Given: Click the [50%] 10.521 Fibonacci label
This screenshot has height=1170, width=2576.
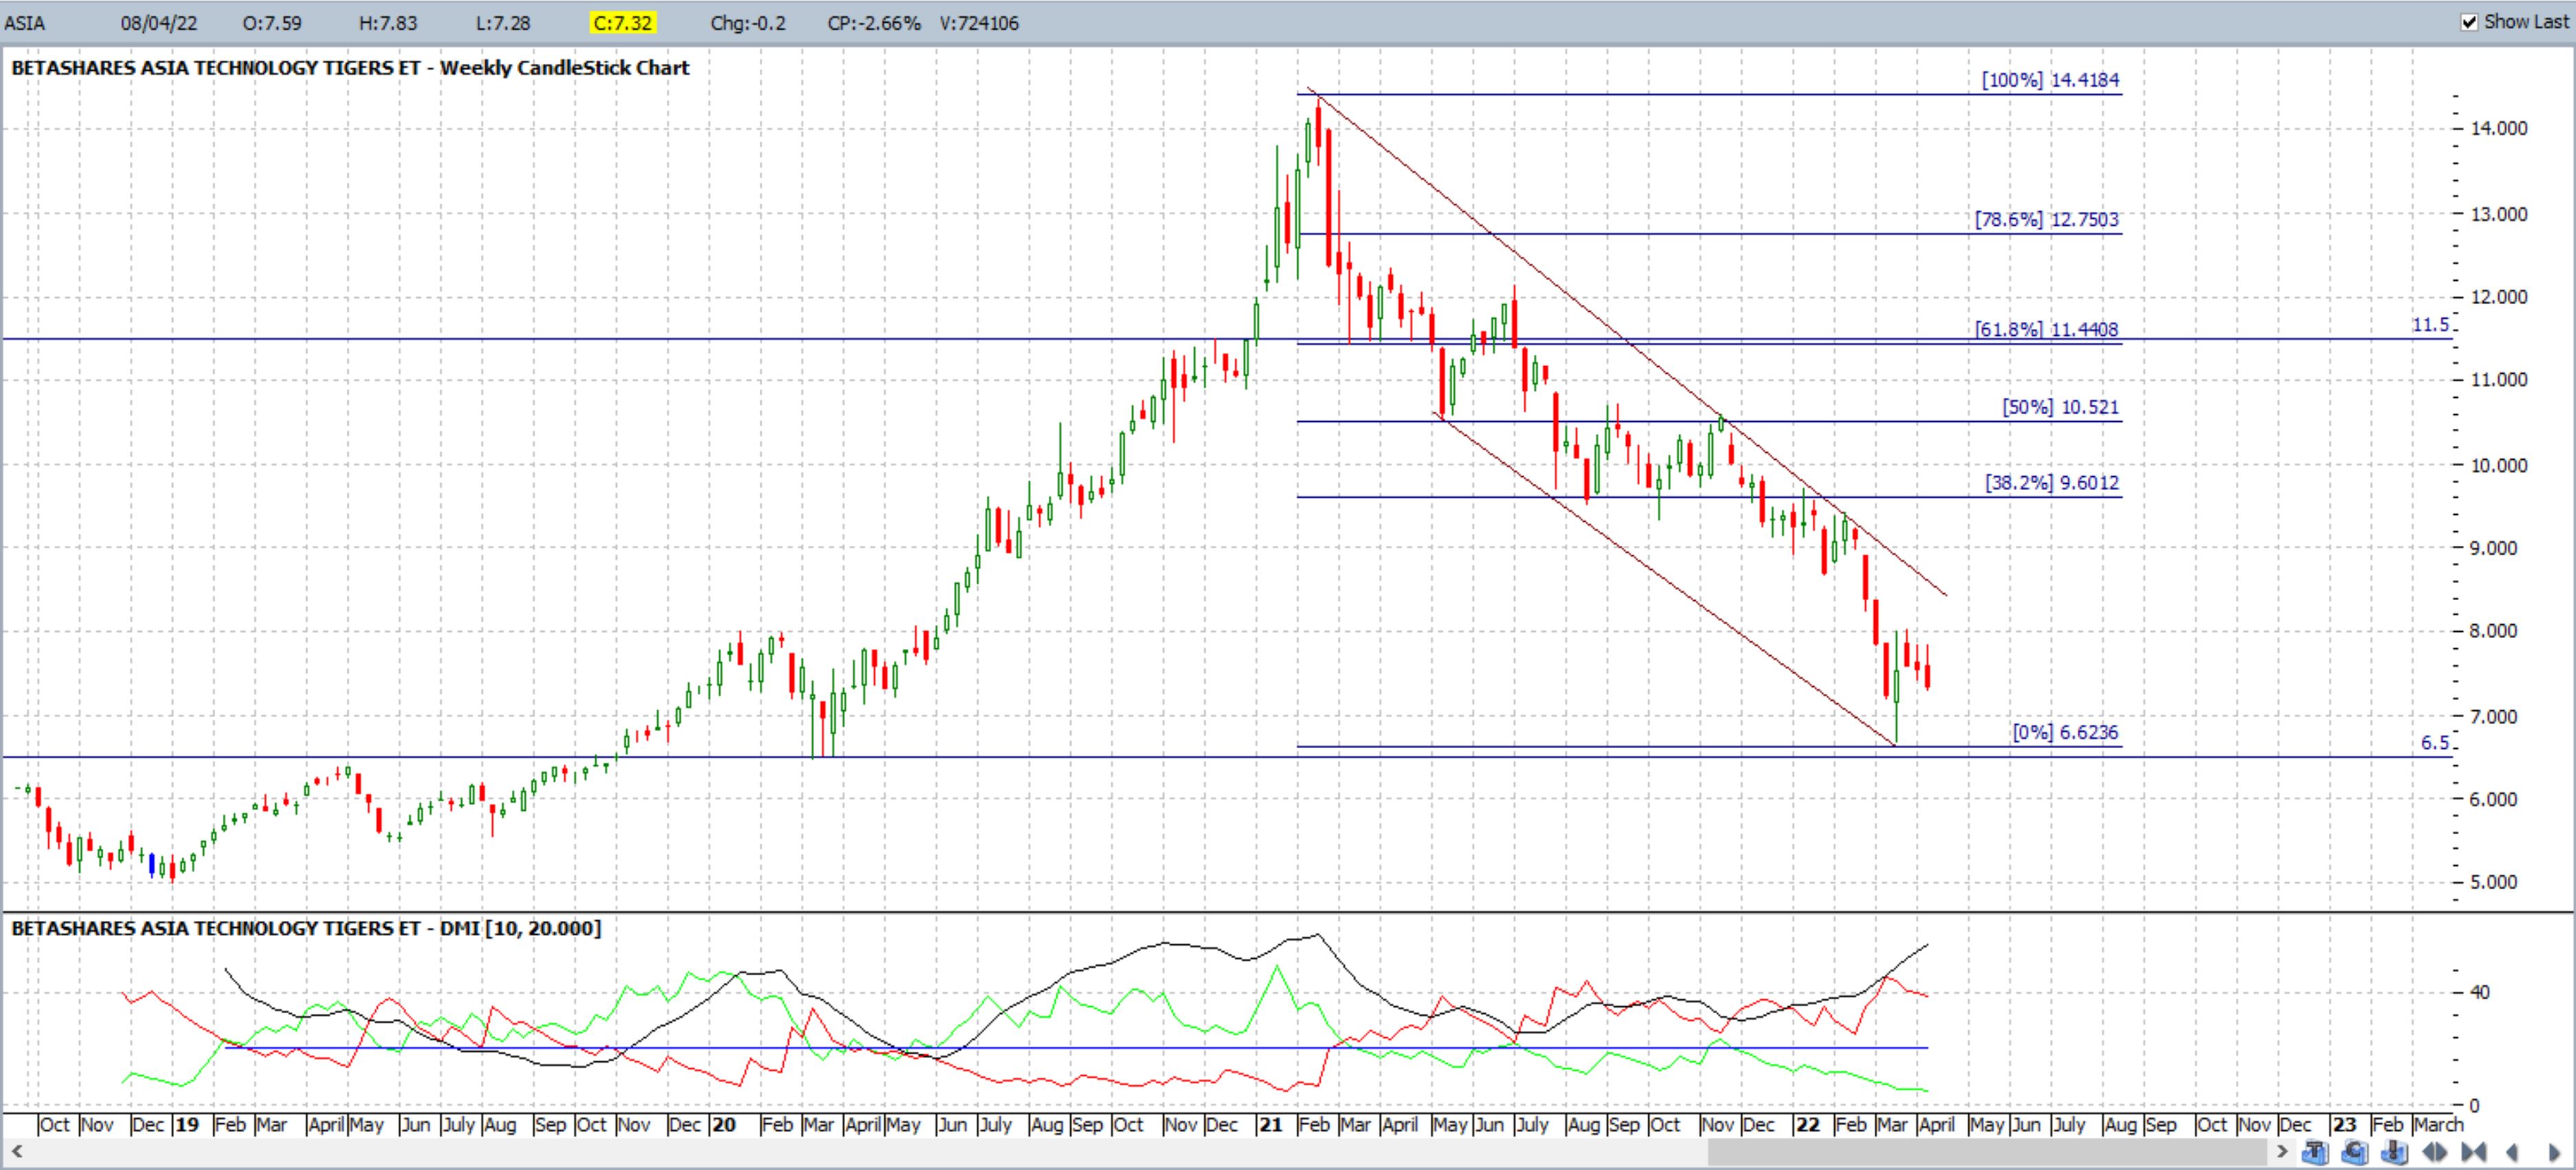Looking at the screenshot, I should pyautogui.click(x=2061, y=407).
